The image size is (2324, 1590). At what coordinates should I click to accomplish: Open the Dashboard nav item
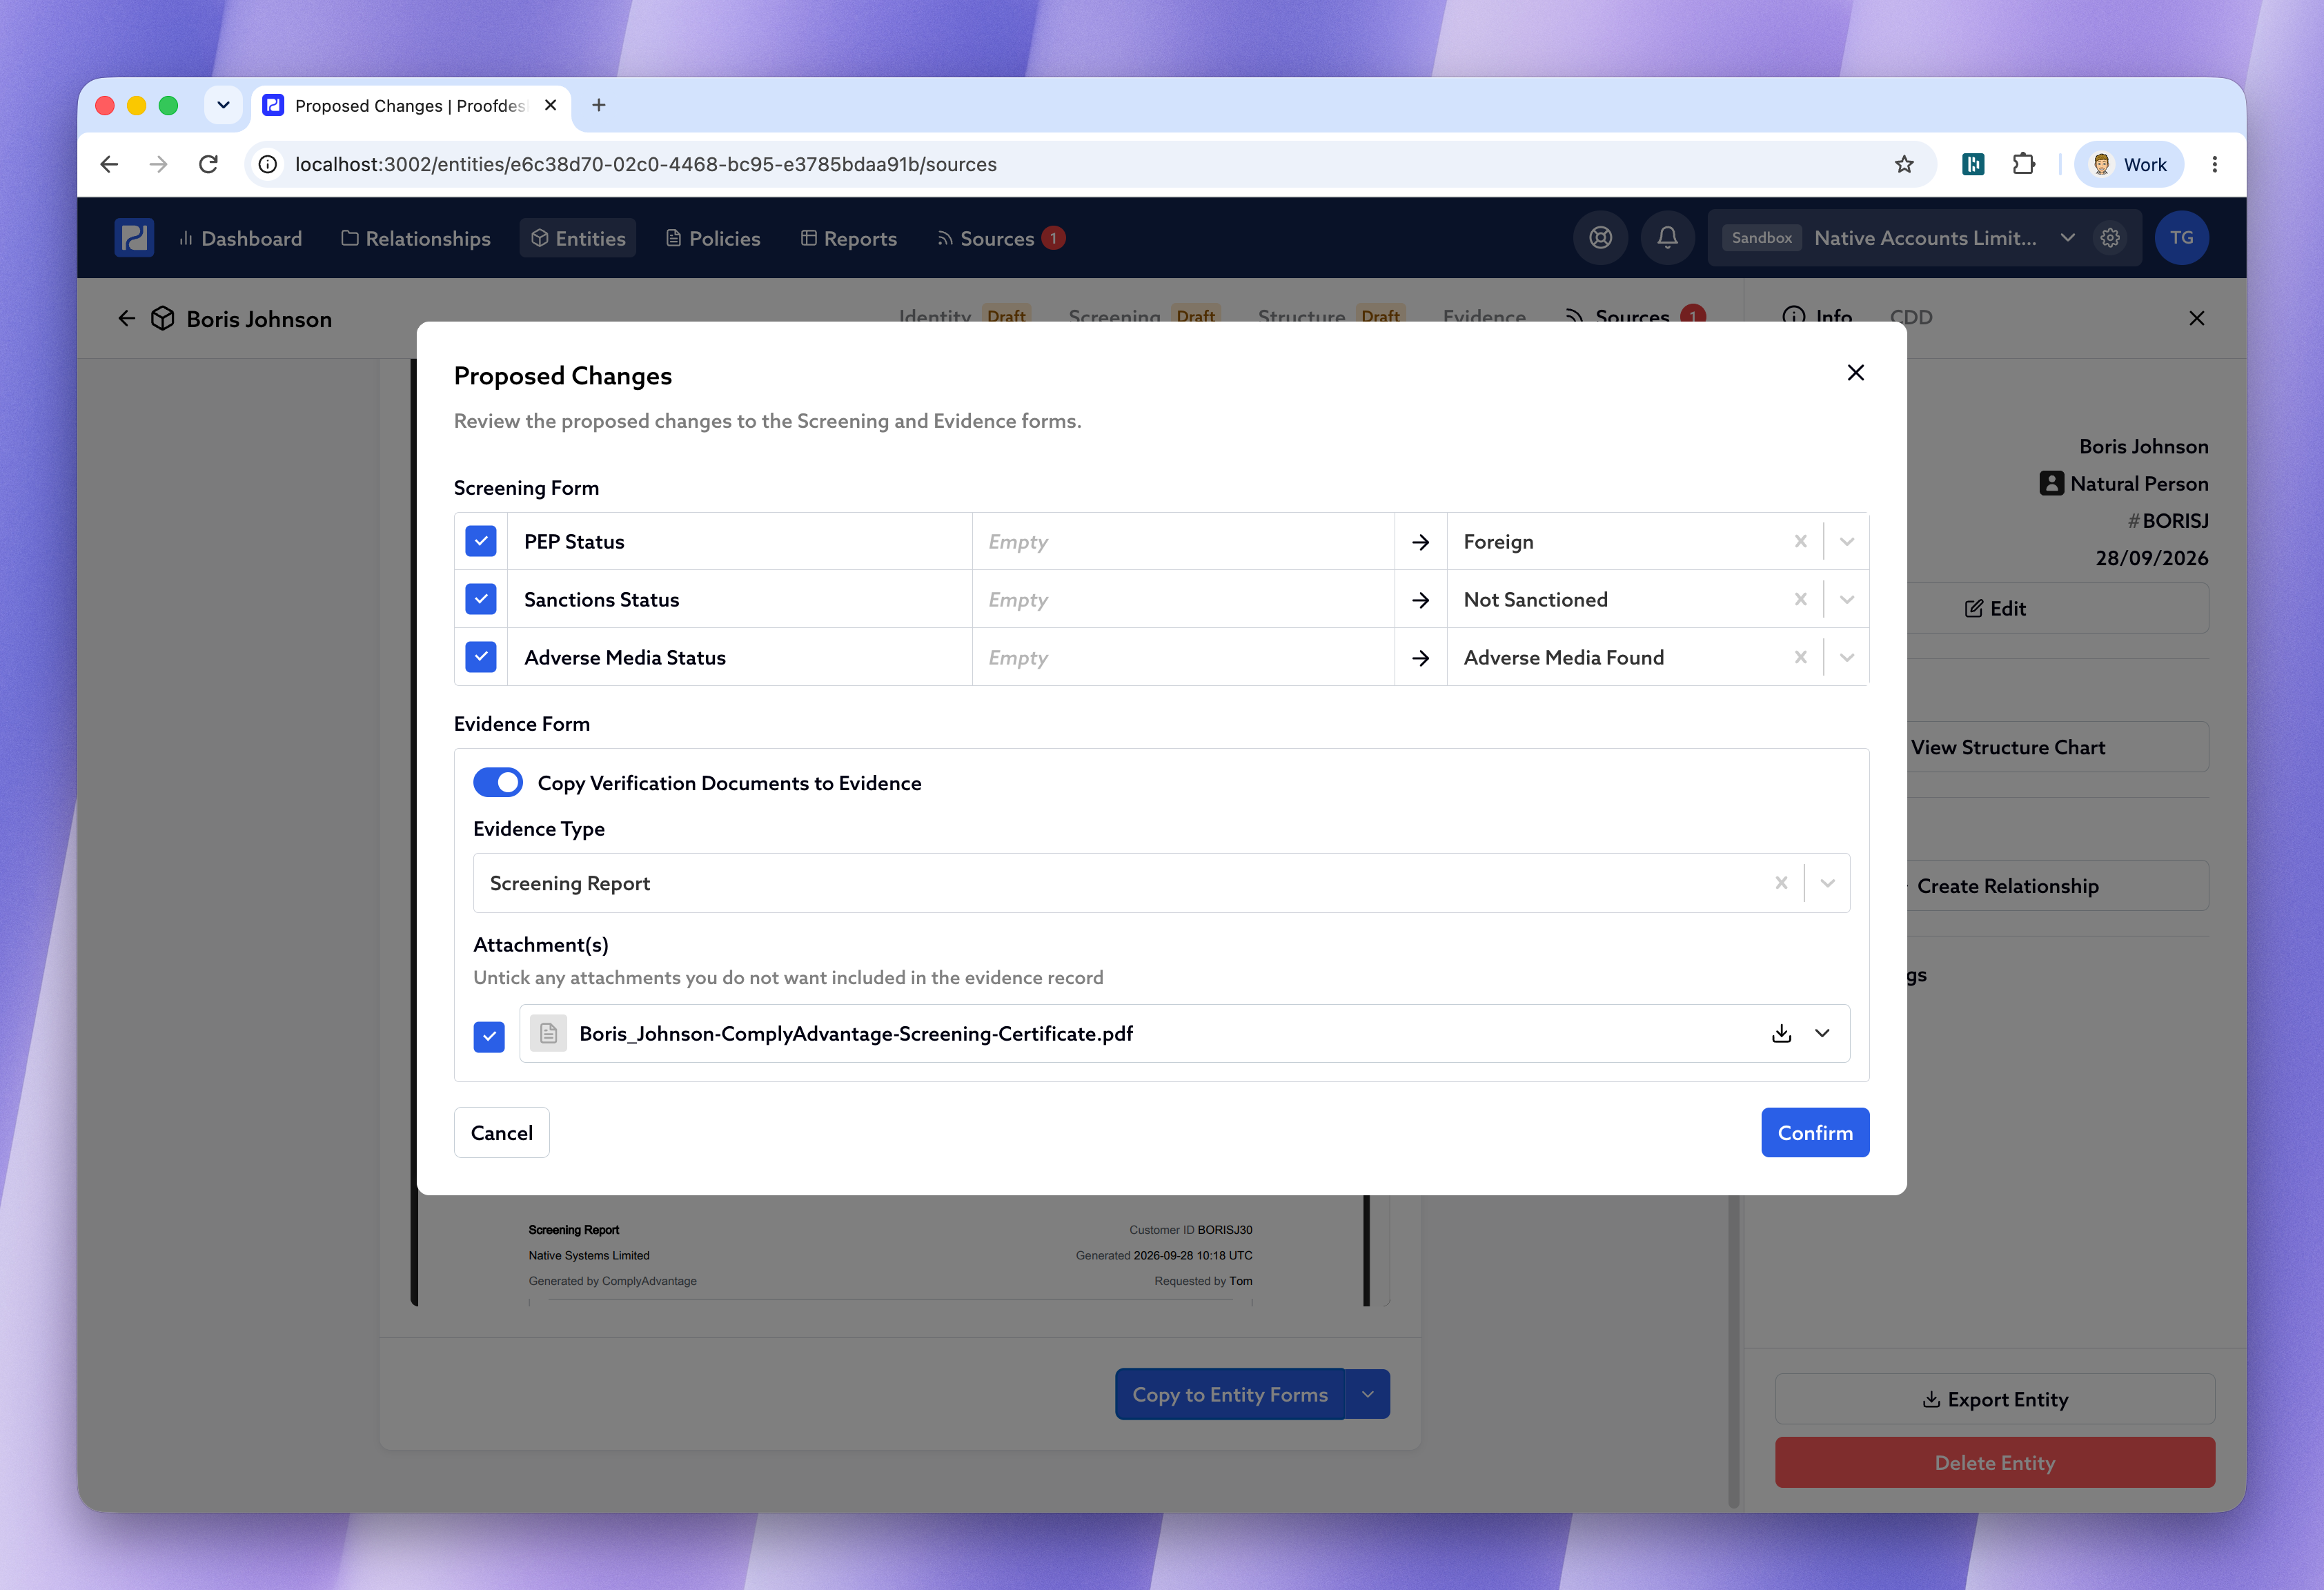coord(241,238)
